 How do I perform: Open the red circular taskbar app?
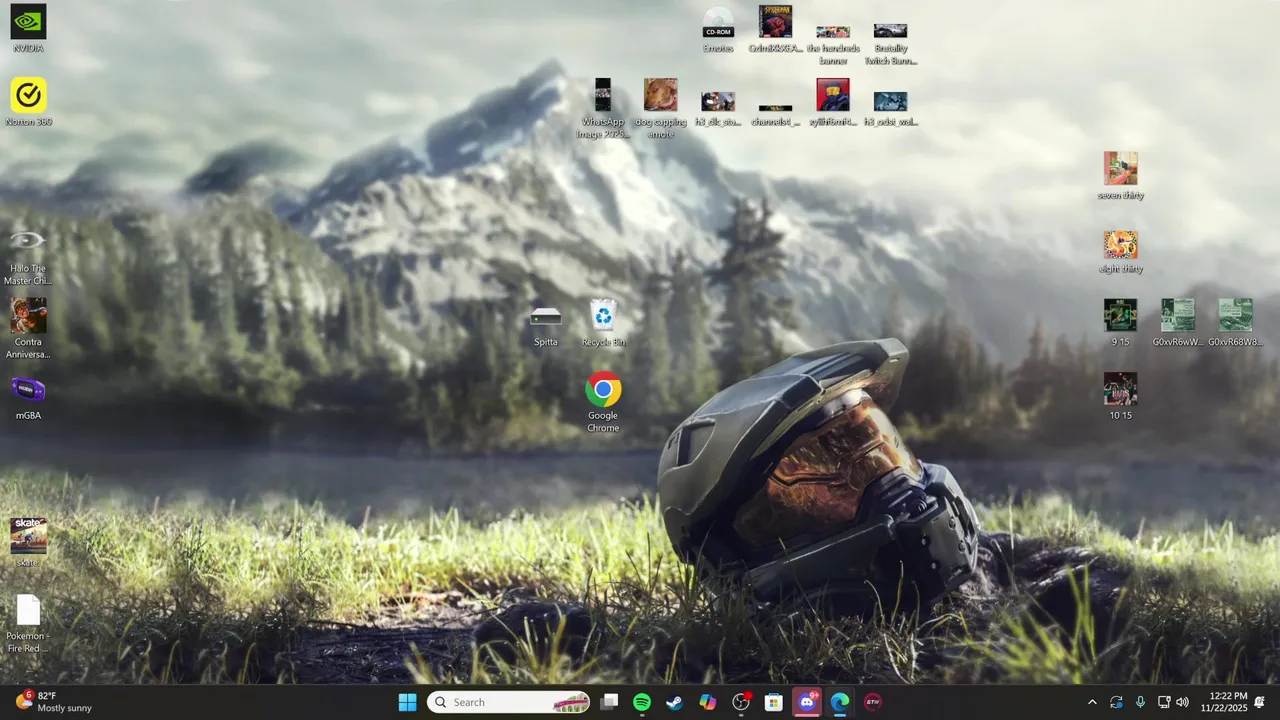873,702
